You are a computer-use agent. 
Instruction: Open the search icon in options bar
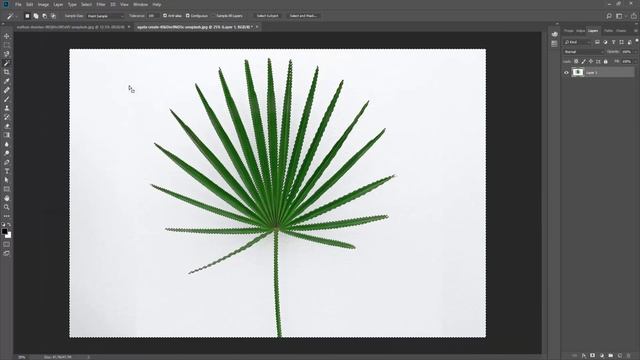pyautogui.click(x=609, y=16)
